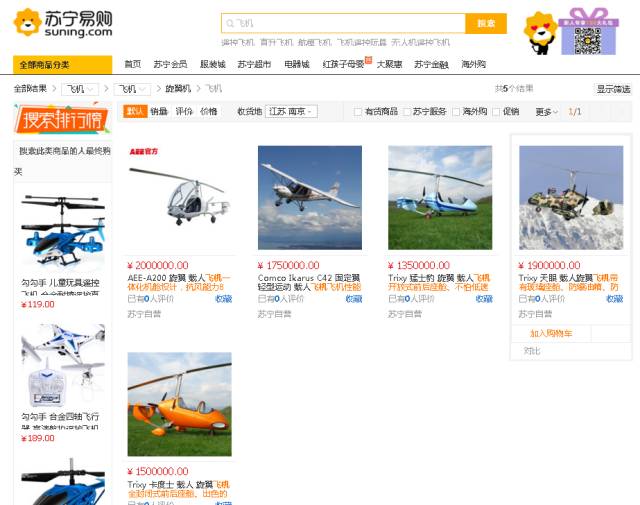
Task: Check the 有货商品 checkbox
Action: click(x=358, y=112)
